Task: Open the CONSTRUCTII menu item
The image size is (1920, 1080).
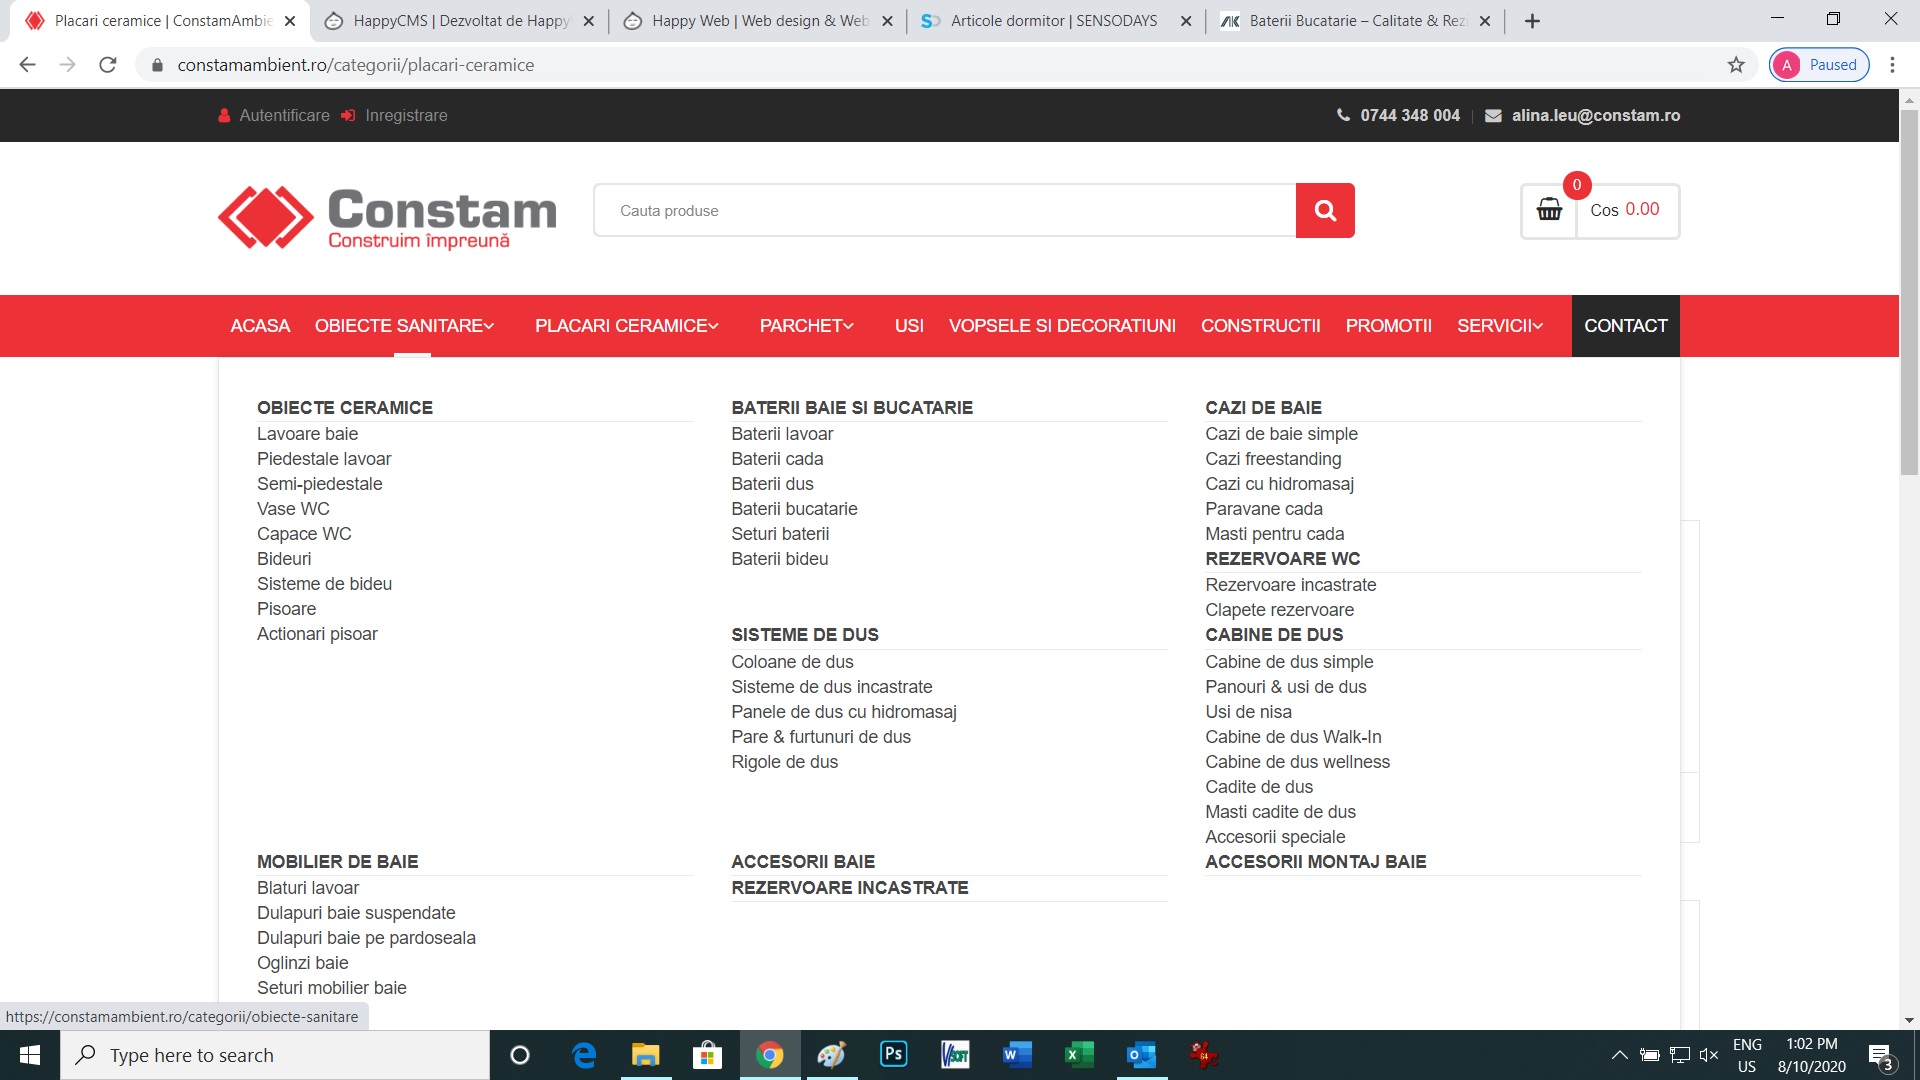Action: [x=1260, y=326]
